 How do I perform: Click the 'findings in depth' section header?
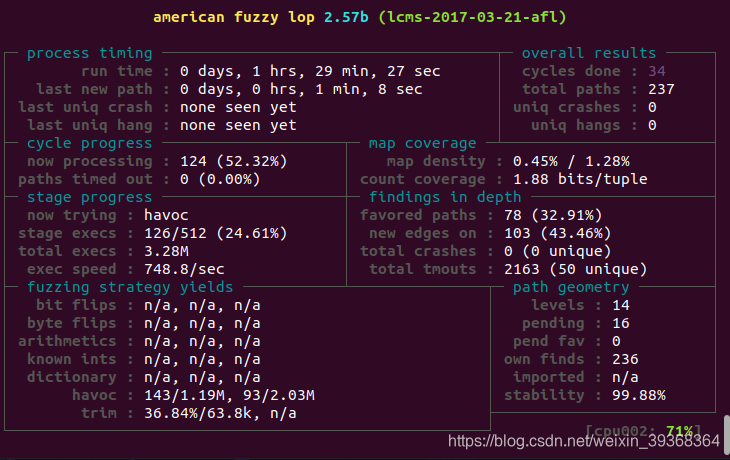click(445, 197)
